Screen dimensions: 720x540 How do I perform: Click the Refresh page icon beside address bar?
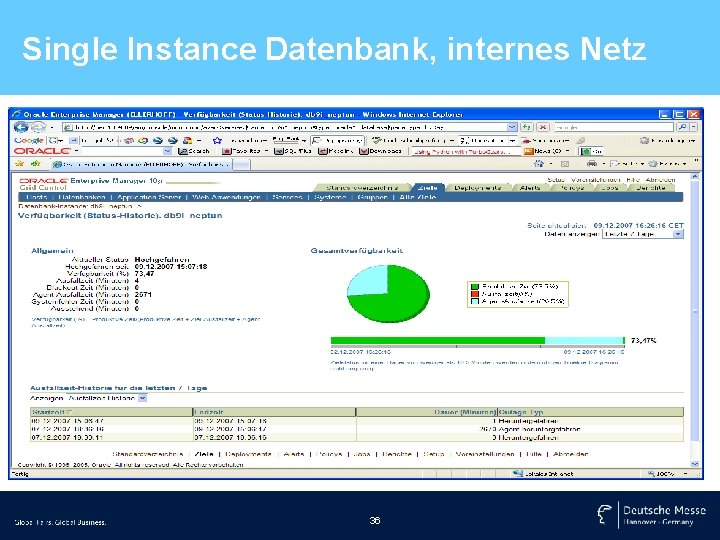click(x=527, y=127)
